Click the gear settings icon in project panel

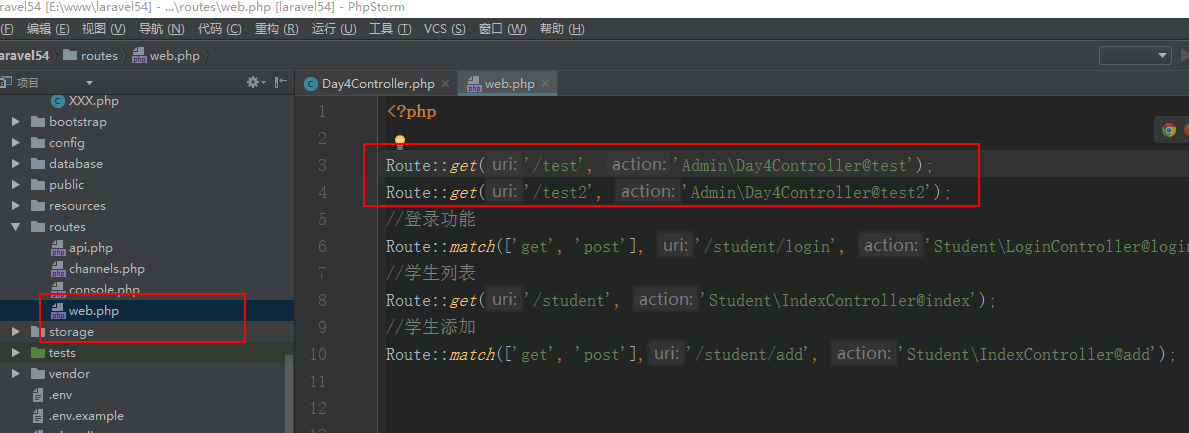252,82
